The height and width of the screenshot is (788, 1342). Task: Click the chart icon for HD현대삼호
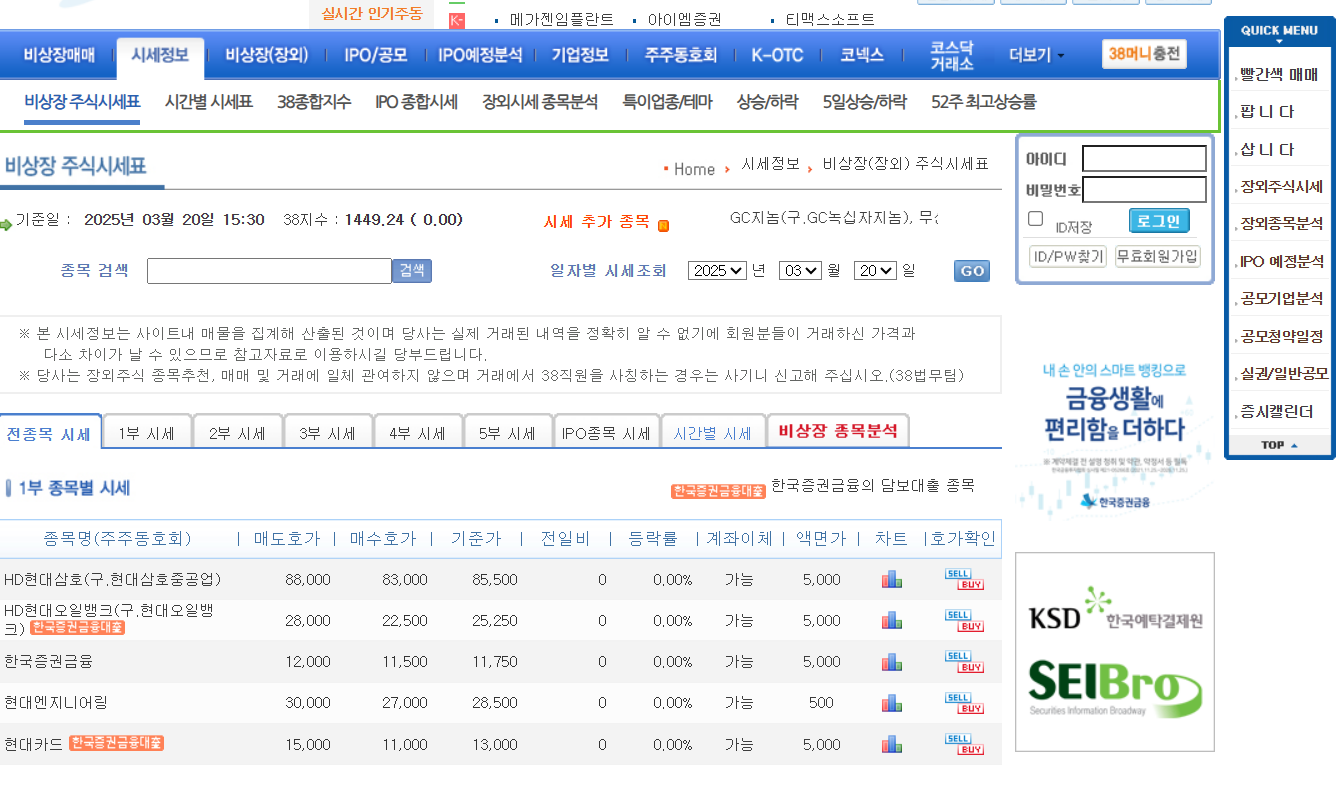coord(891,579)
